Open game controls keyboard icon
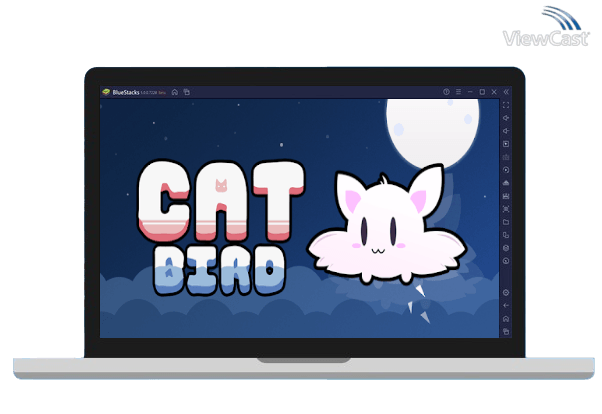 506,157
